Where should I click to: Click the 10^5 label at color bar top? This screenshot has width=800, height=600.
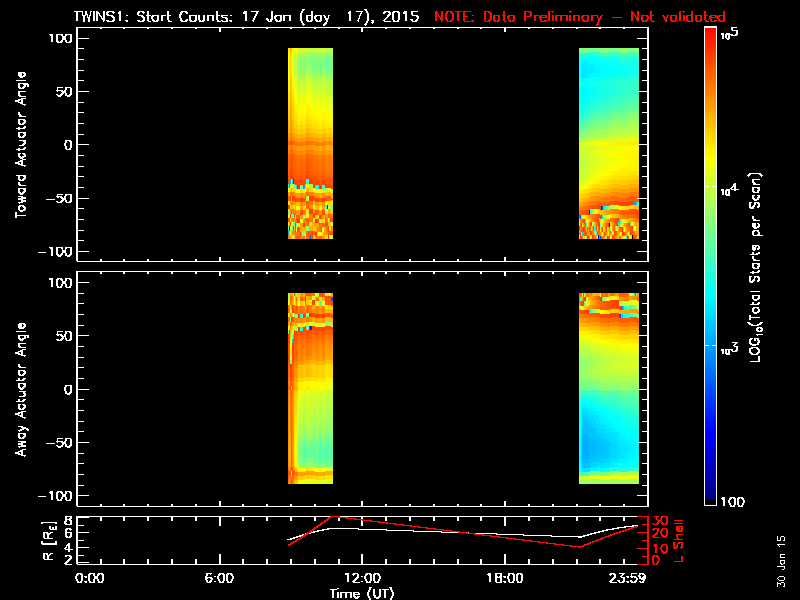pos(730,34)
